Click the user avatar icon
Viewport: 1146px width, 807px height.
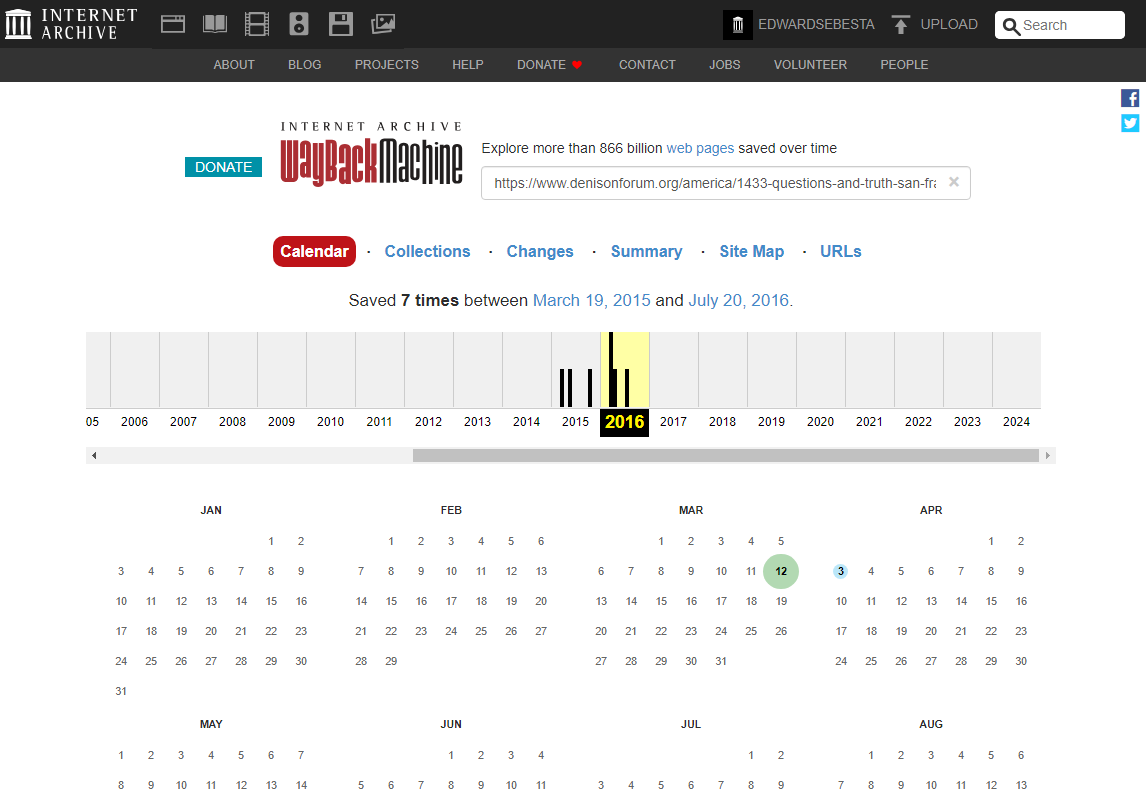737,25
